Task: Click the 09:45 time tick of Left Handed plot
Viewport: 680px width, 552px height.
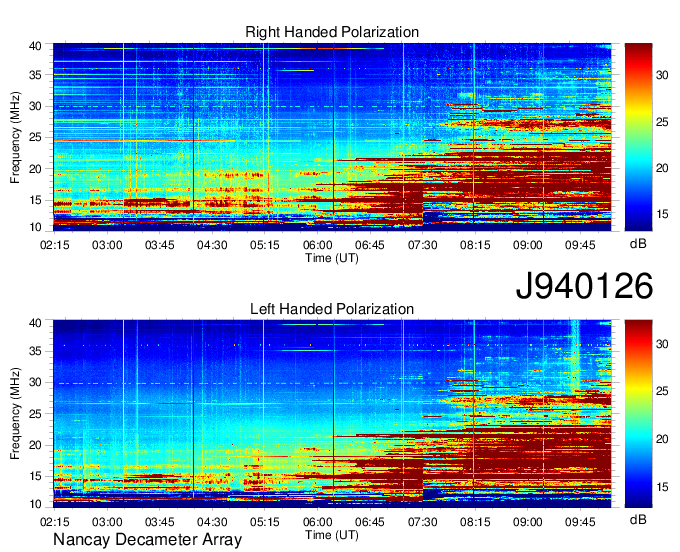Action: pos(580,522)
